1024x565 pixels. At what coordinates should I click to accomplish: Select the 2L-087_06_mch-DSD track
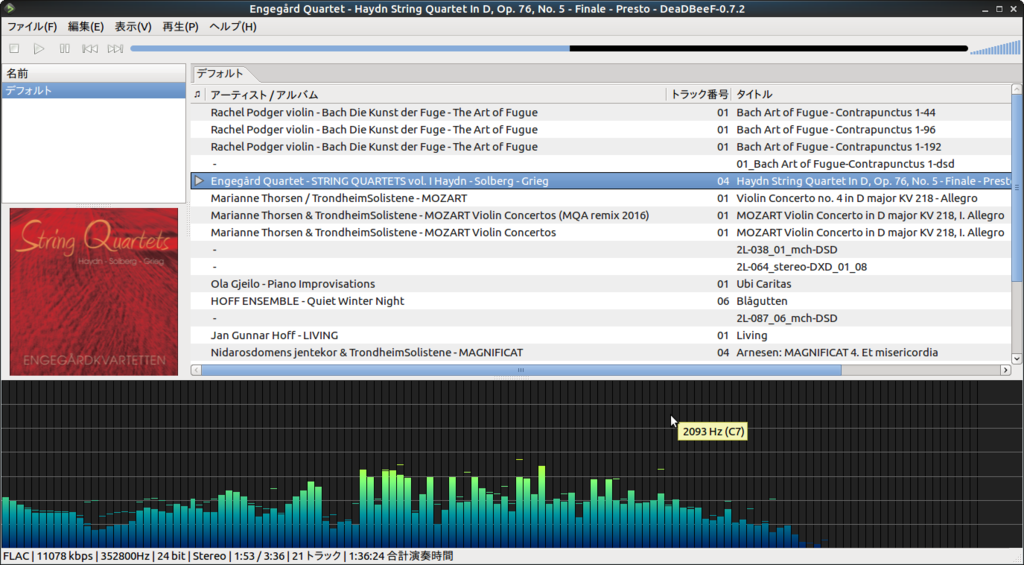(x=601, y=318)
